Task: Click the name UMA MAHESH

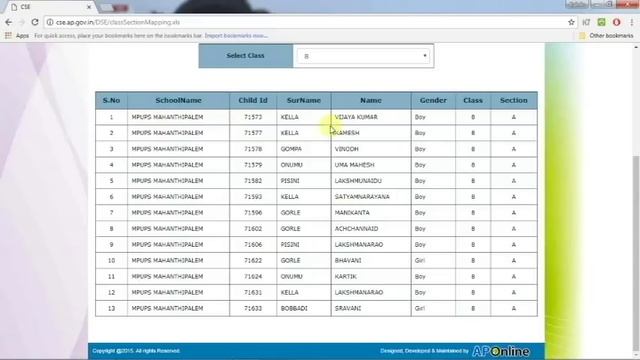Action: [x=354, y=165]
